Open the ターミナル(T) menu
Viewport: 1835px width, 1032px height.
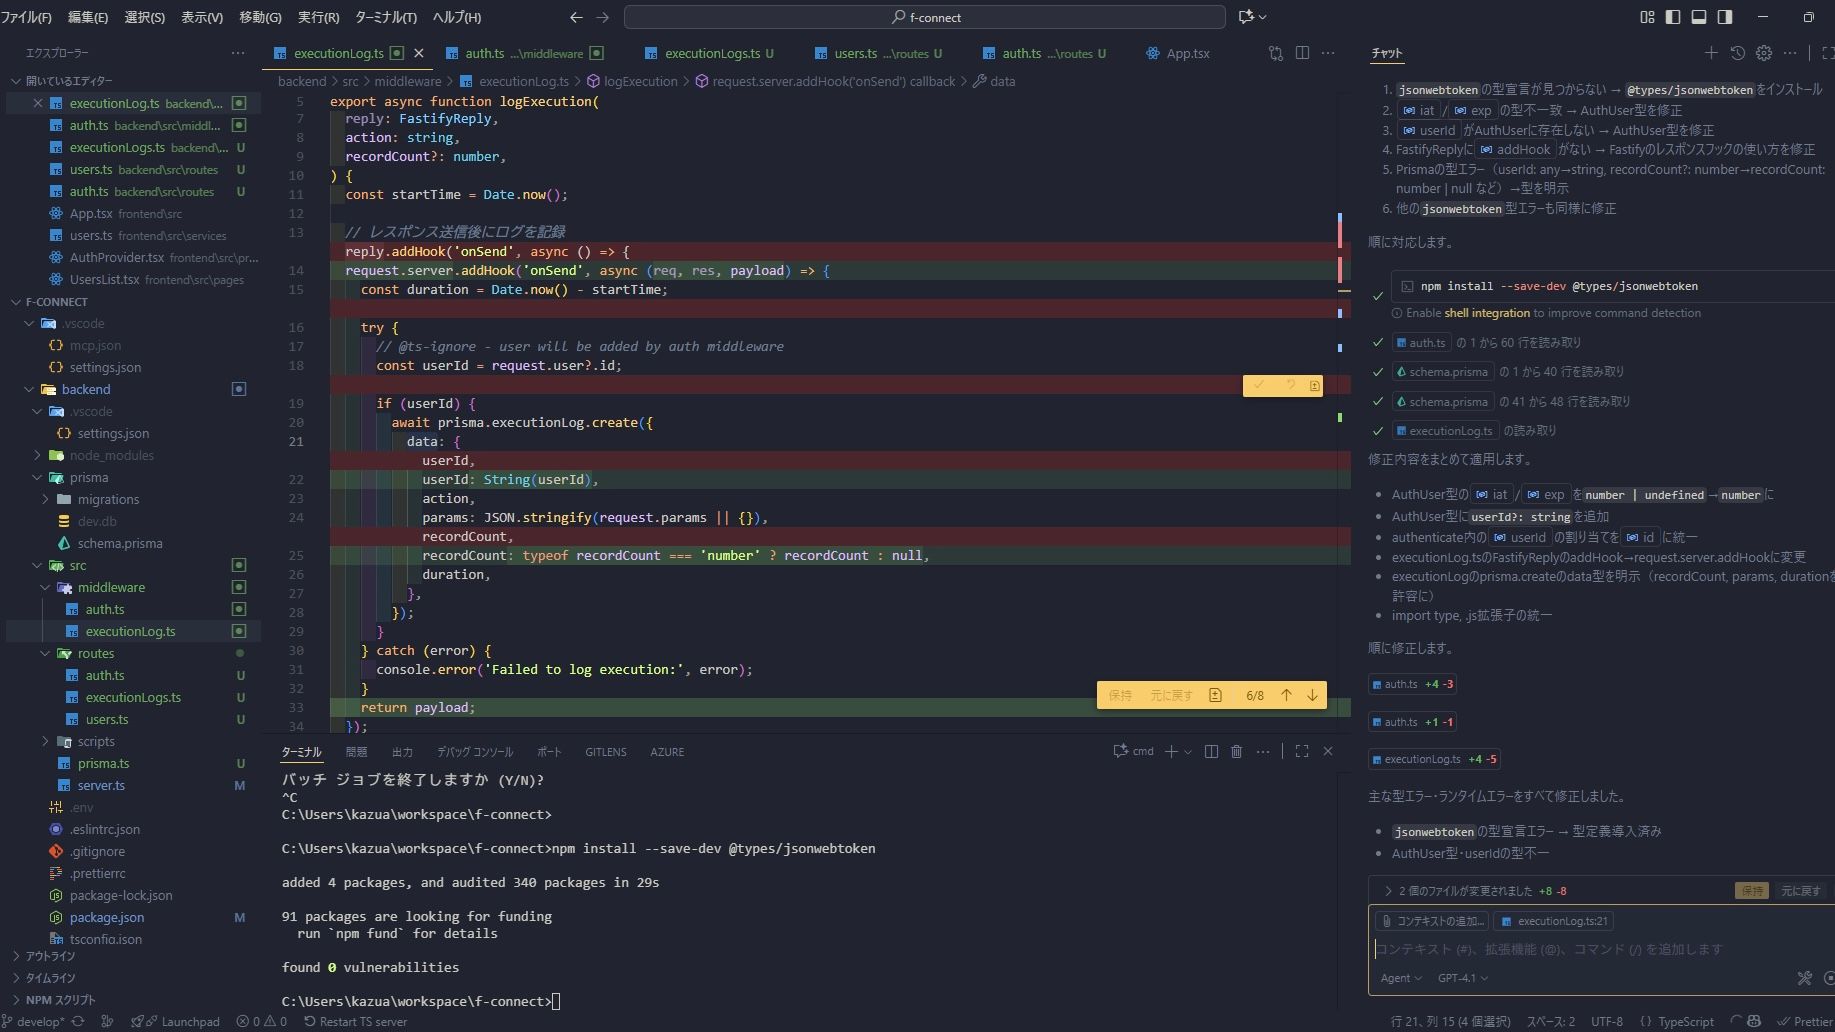pyautogui.click(x=385, y=17)
